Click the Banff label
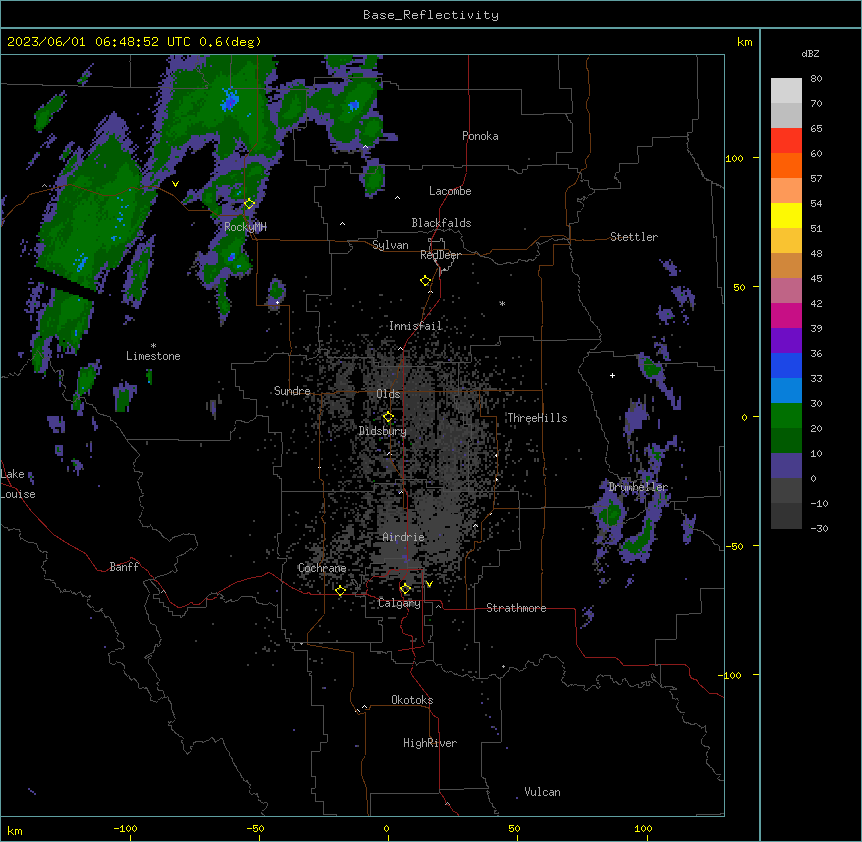The width and height of the screenshot is (862, 842). tap(124, 567)
